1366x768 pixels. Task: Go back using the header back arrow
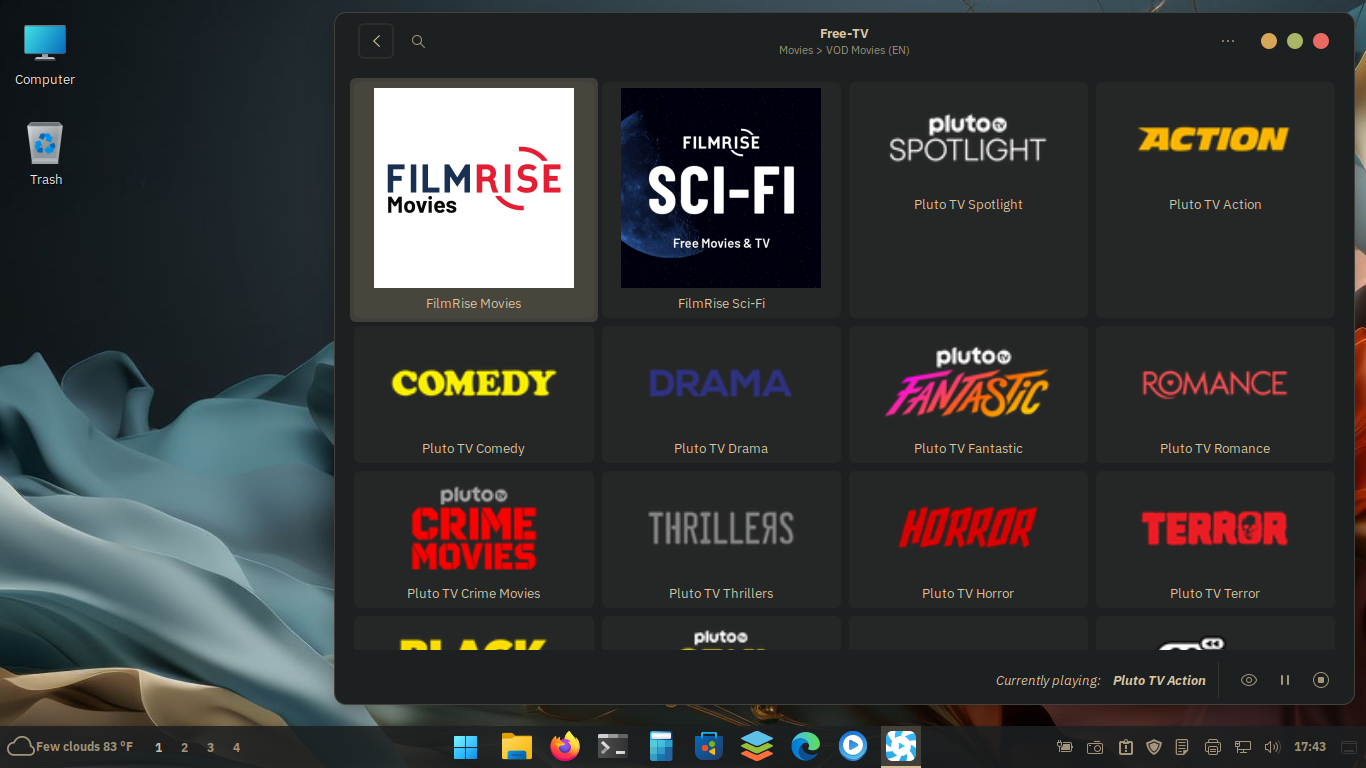pos(376,41)
